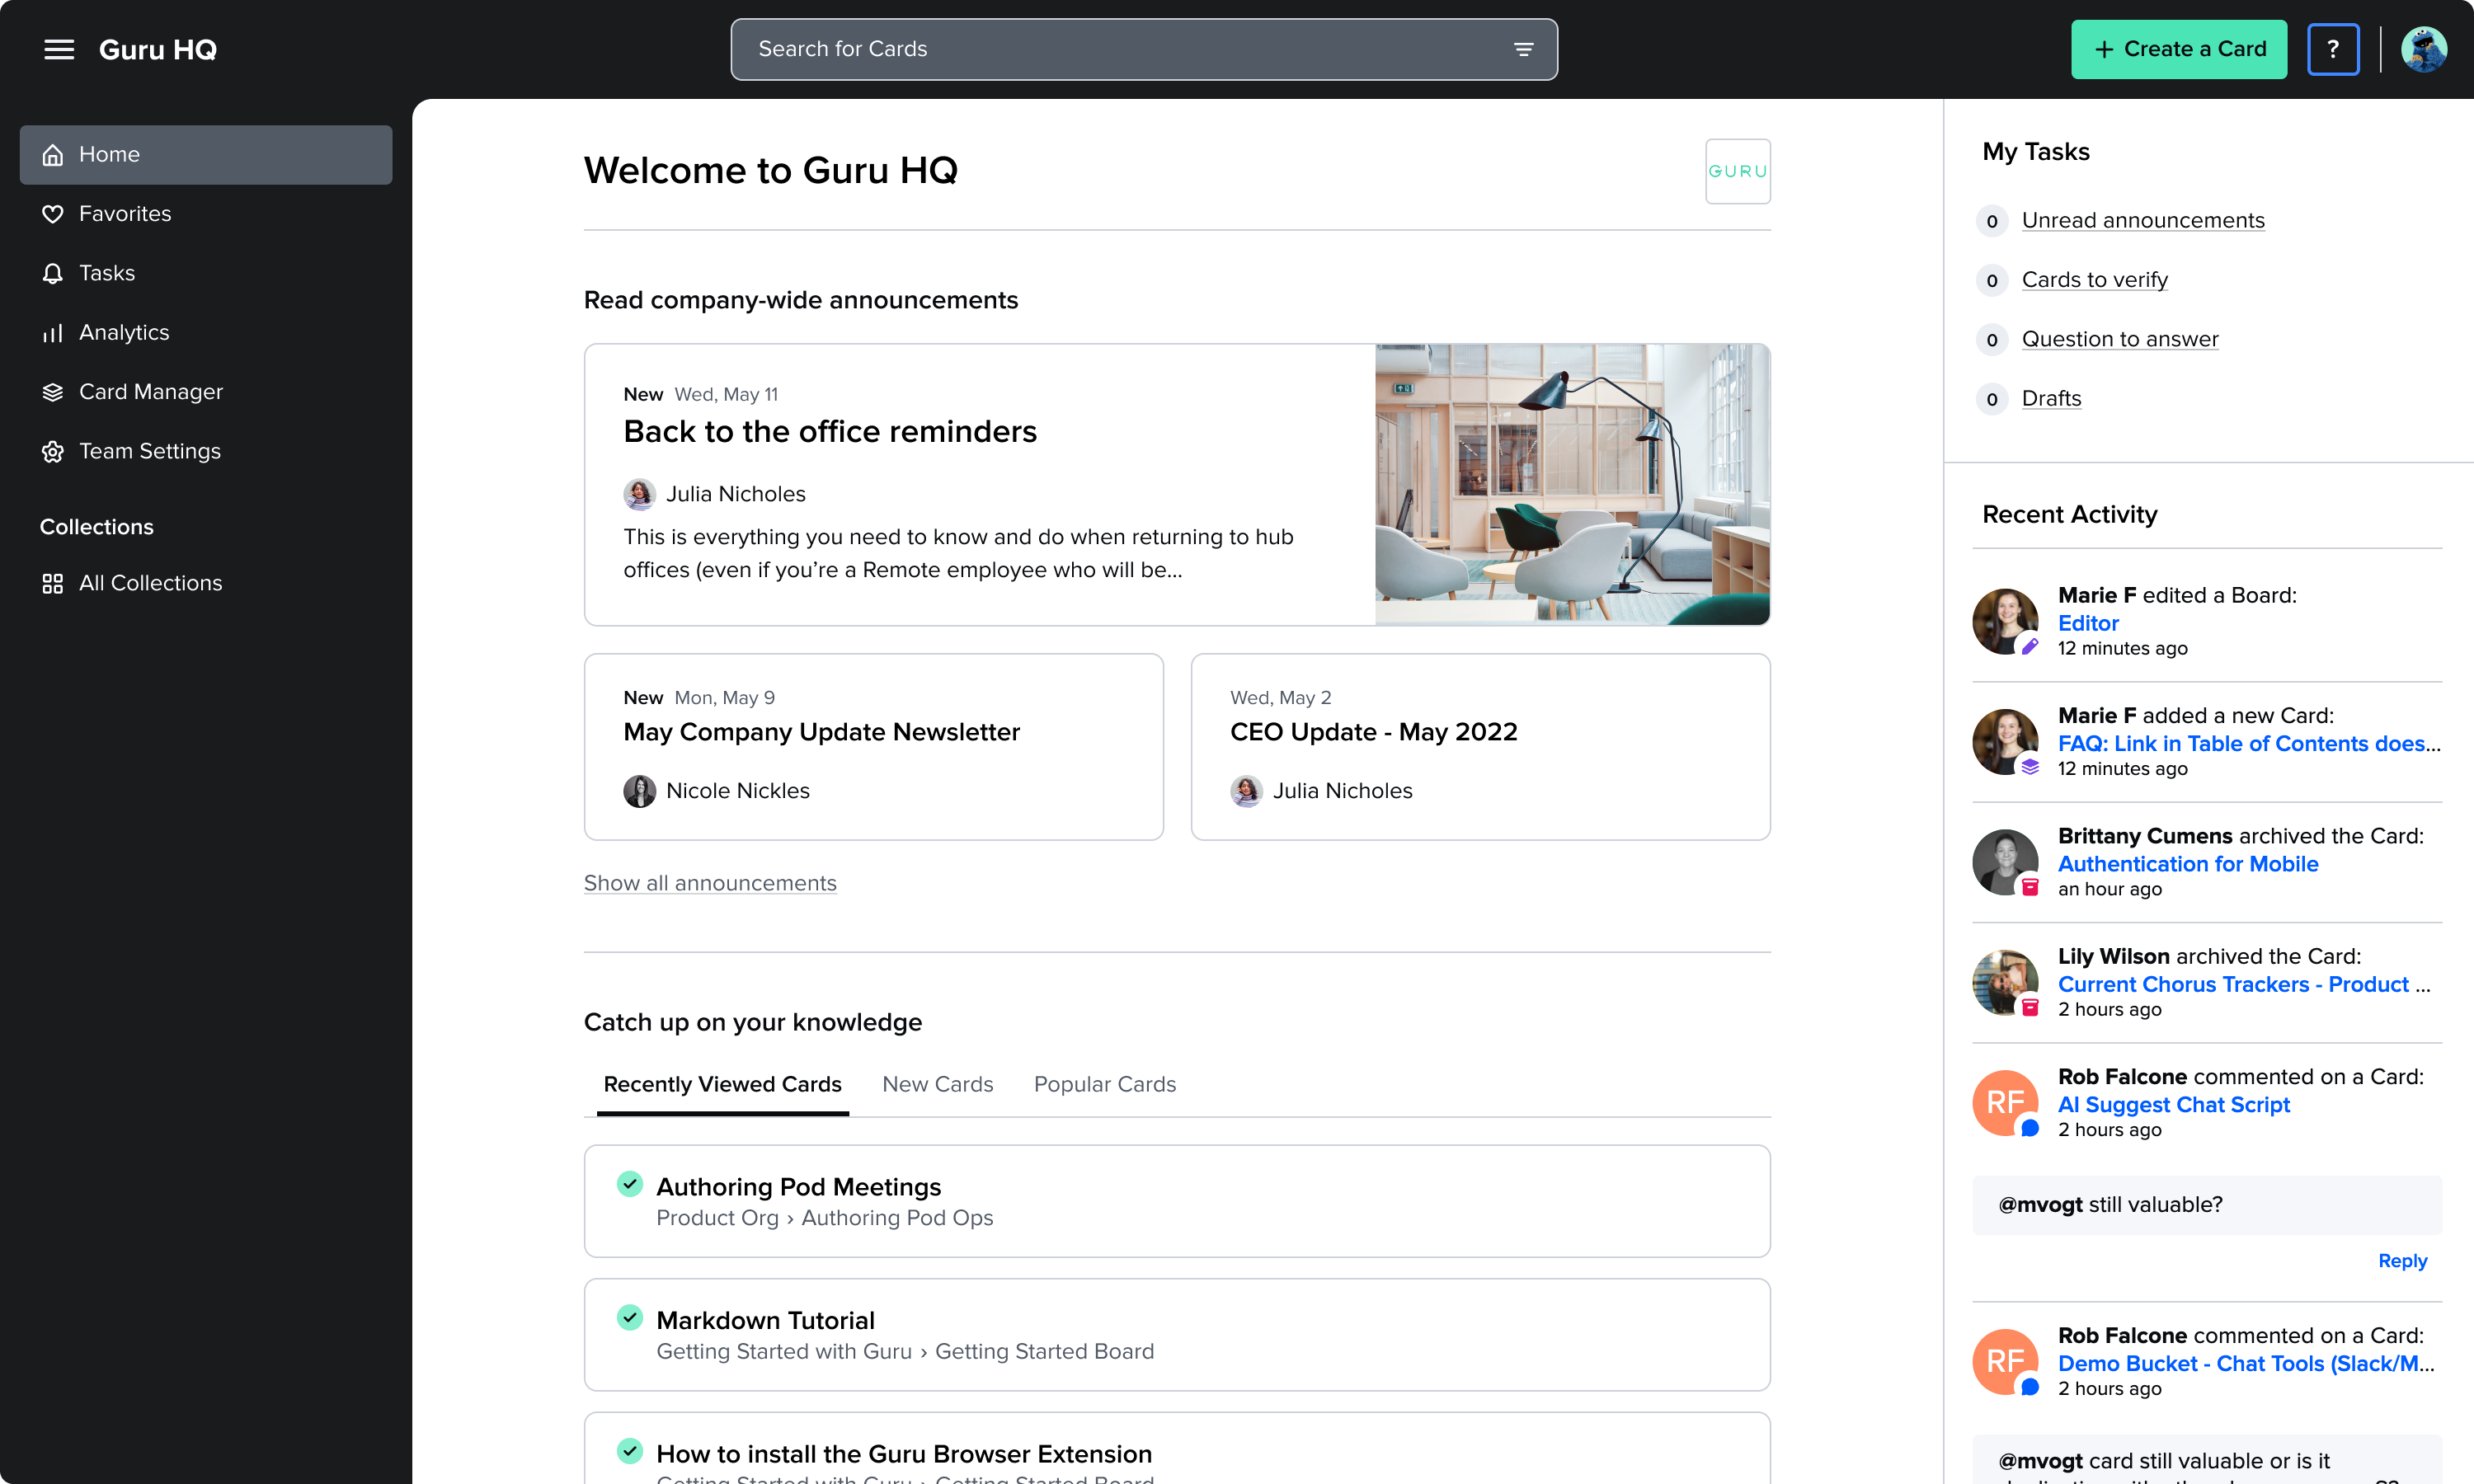Click Julia Nicholes avatar on office reminders

(x=639, y=494)
